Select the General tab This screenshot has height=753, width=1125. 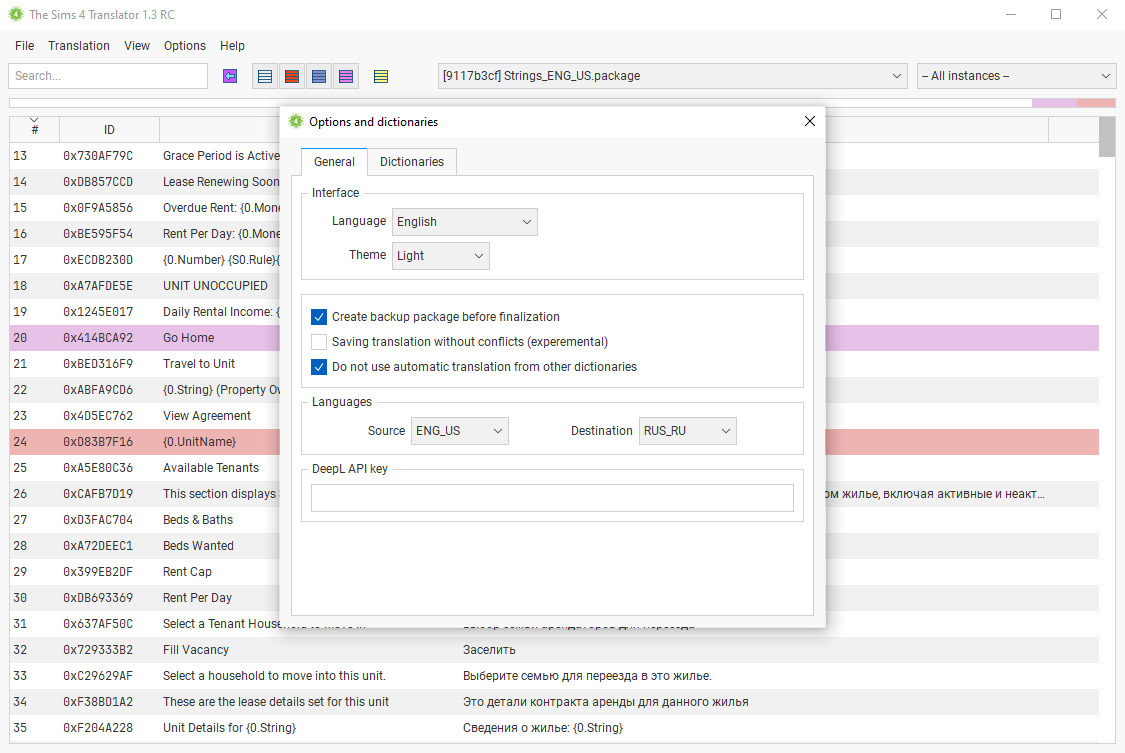334,162
